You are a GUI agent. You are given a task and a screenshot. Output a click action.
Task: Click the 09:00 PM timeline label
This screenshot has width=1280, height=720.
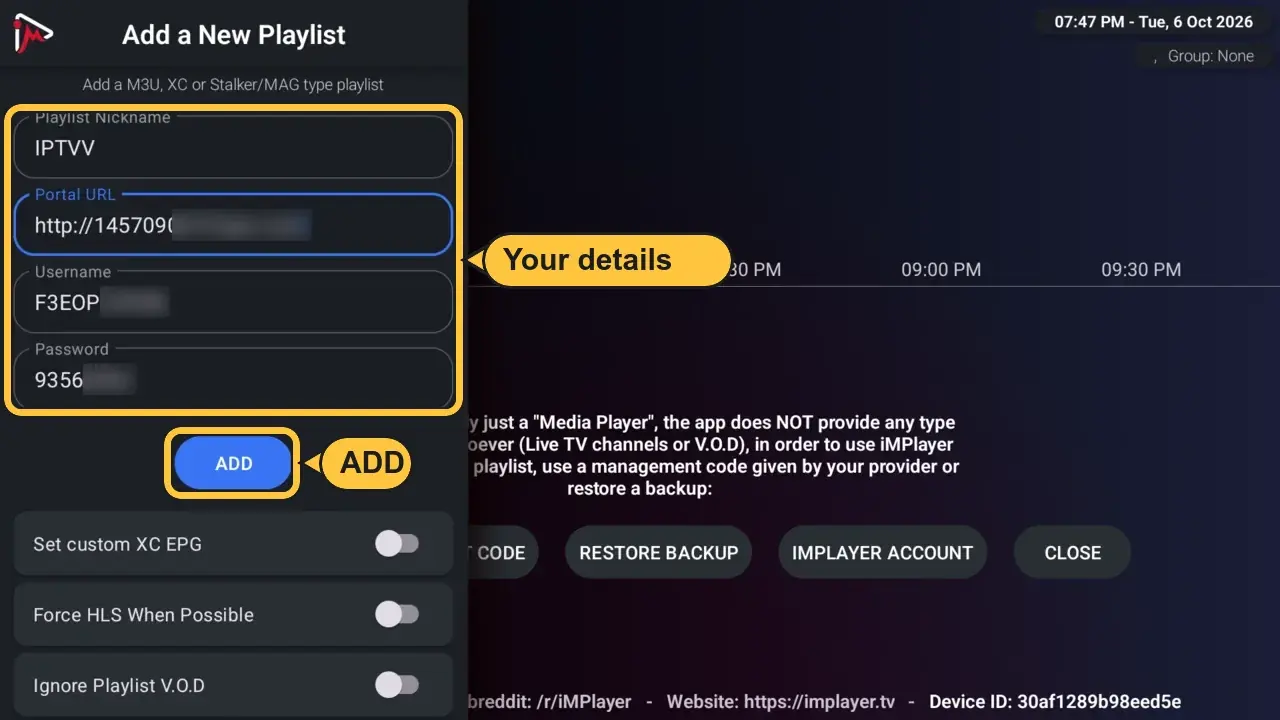[941, 270]
